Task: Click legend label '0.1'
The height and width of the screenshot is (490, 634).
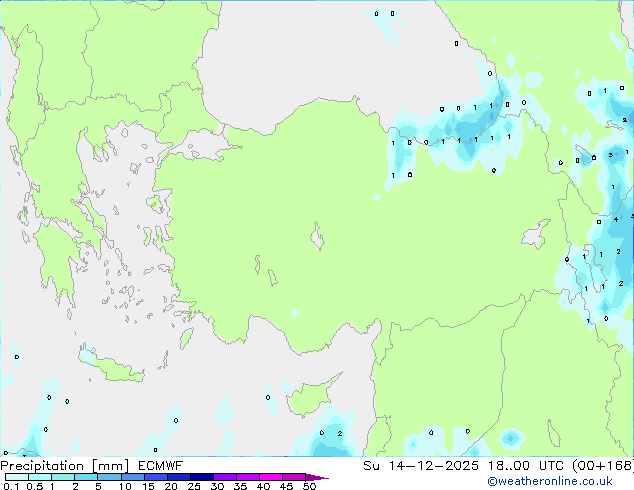Action: pos(11,486)
